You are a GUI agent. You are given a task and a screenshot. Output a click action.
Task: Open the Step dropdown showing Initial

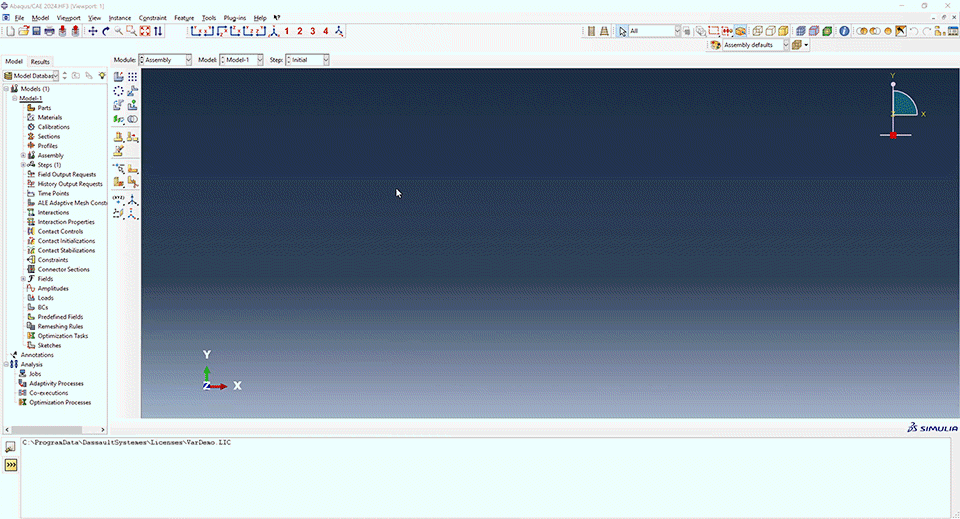coord(307,60)
